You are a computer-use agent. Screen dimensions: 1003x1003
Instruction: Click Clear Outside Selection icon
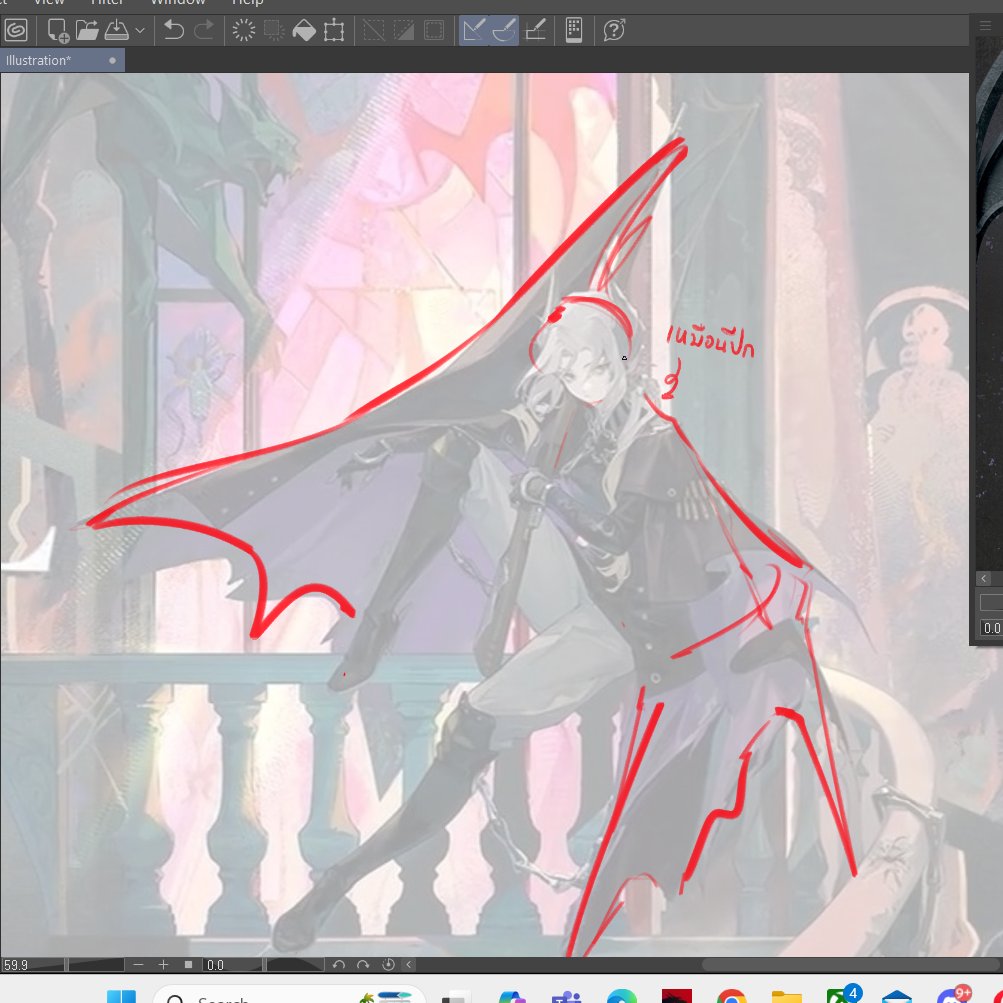coord(274,30)
